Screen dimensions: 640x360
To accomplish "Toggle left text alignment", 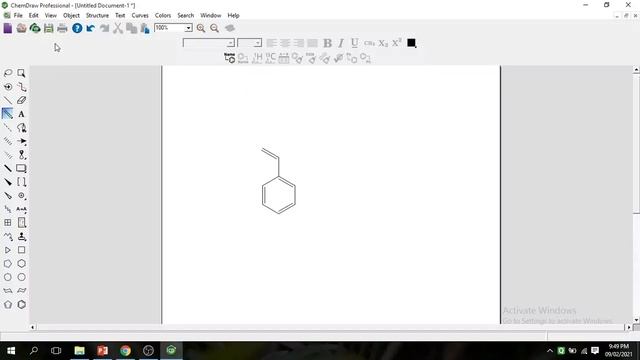I will (x=271, y=43).
